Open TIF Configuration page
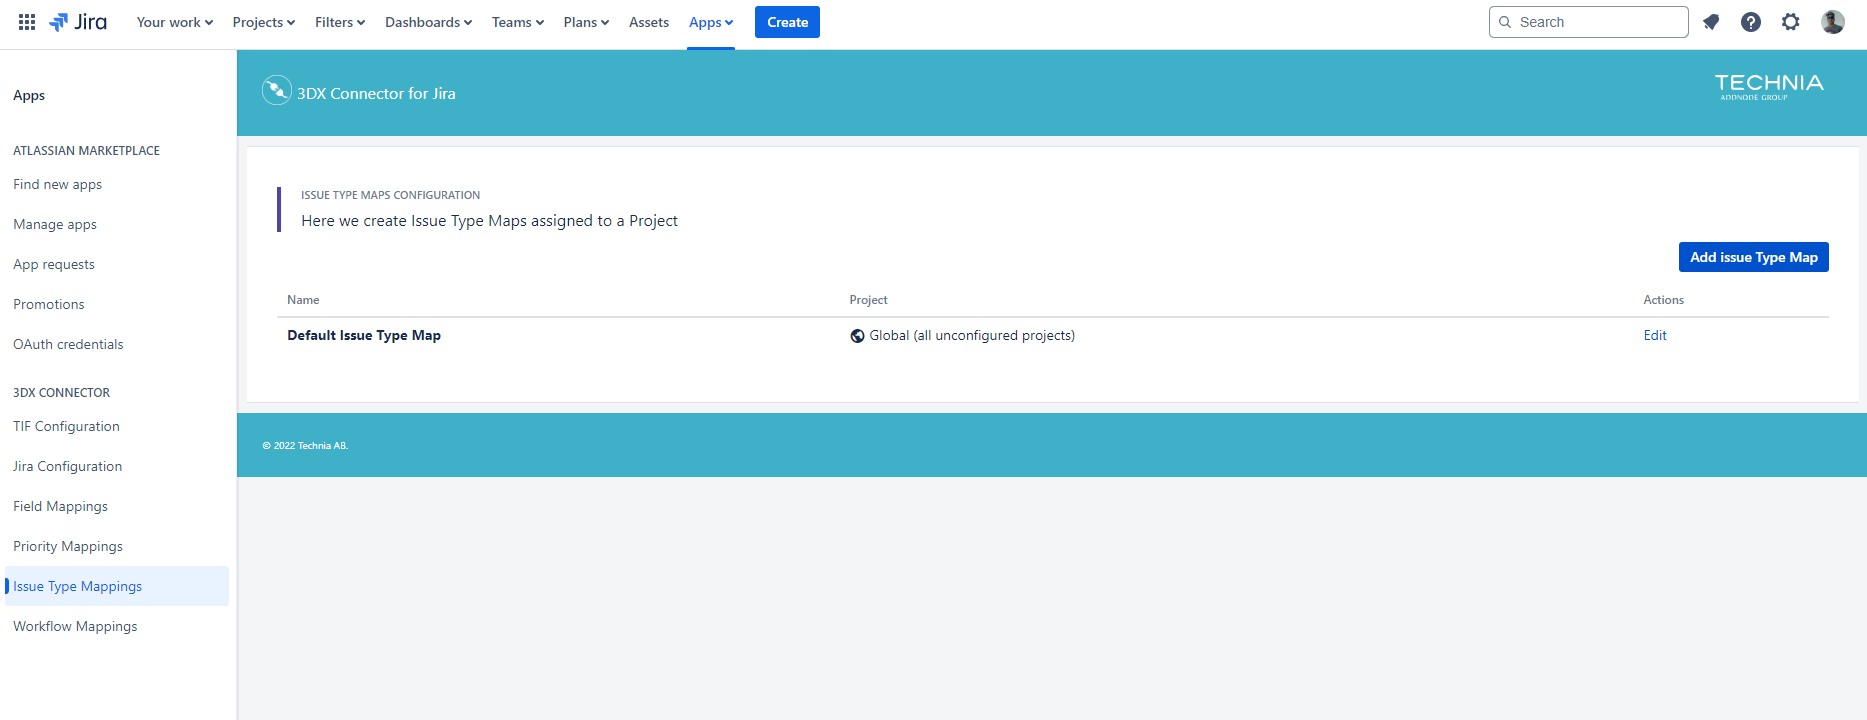Image resolution: width=1867 pixels, height=720 pixels. coord(66,426)
